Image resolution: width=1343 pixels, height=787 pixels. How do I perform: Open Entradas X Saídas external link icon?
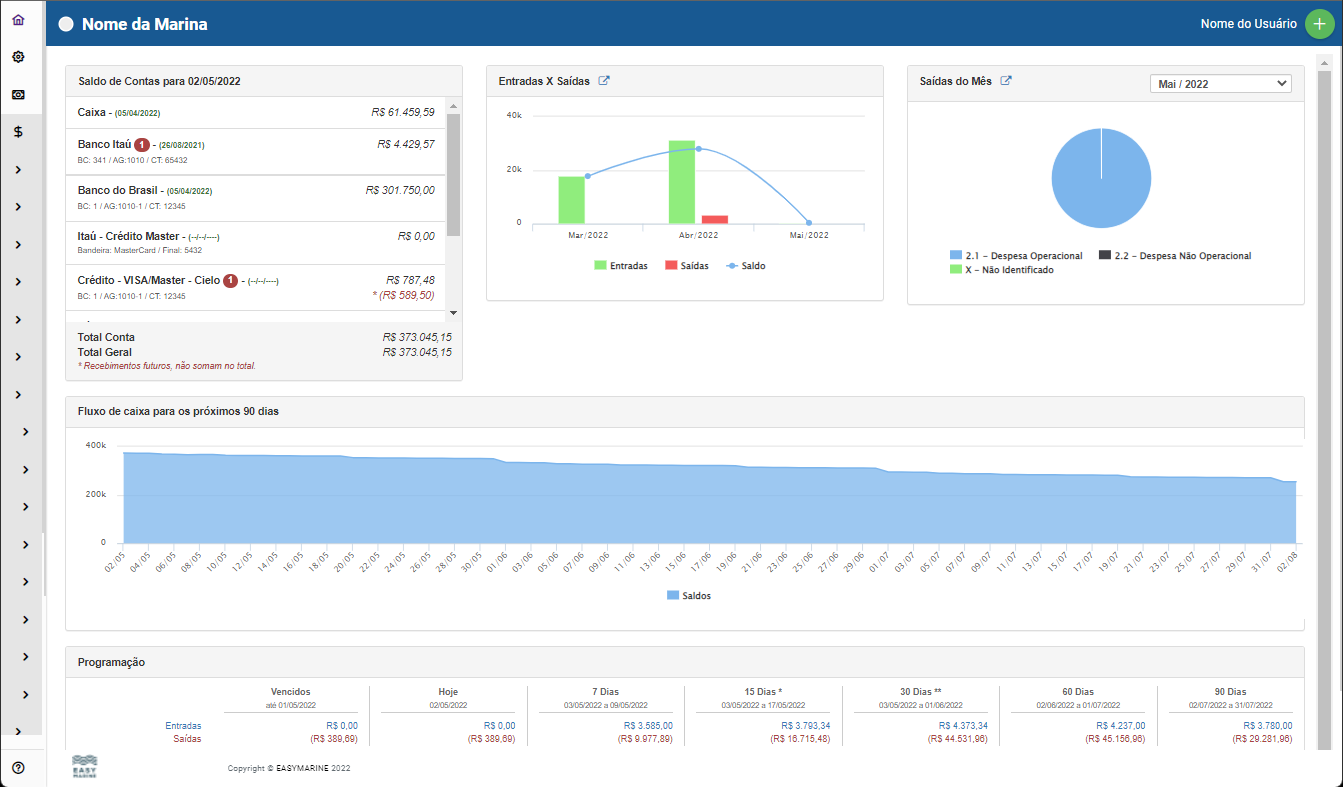604,81
